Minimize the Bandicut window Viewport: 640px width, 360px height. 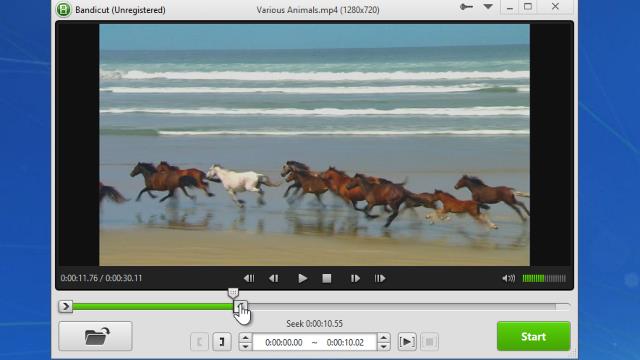510,7
